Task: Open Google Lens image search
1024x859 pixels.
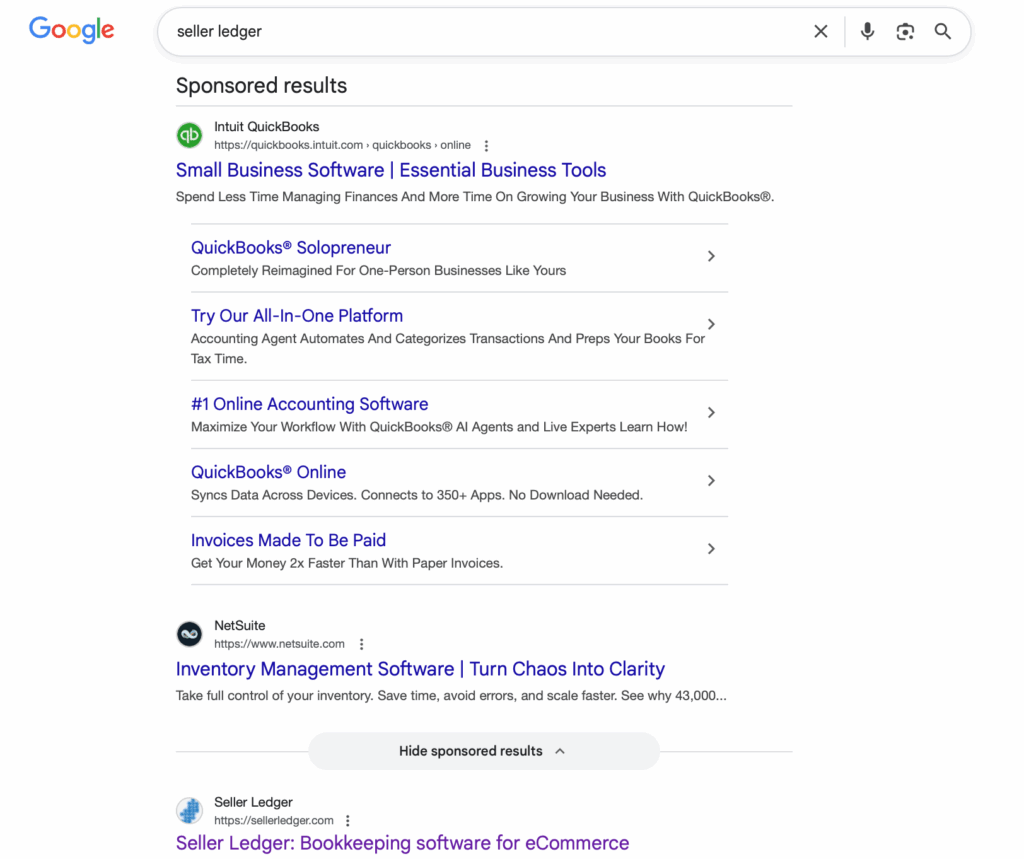Action: coord(905,32)
